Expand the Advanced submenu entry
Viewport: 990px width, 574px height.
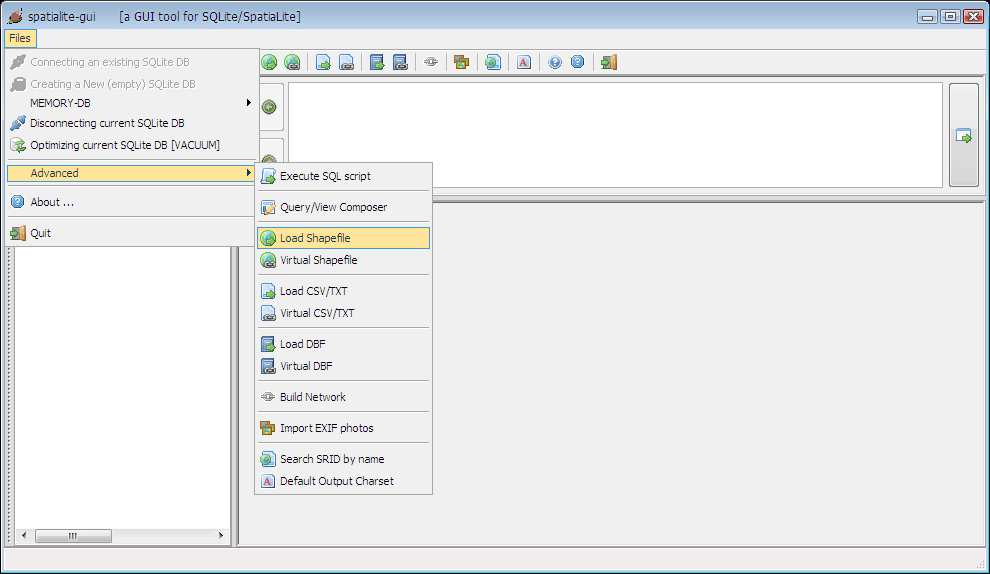[x=132, y=173]
